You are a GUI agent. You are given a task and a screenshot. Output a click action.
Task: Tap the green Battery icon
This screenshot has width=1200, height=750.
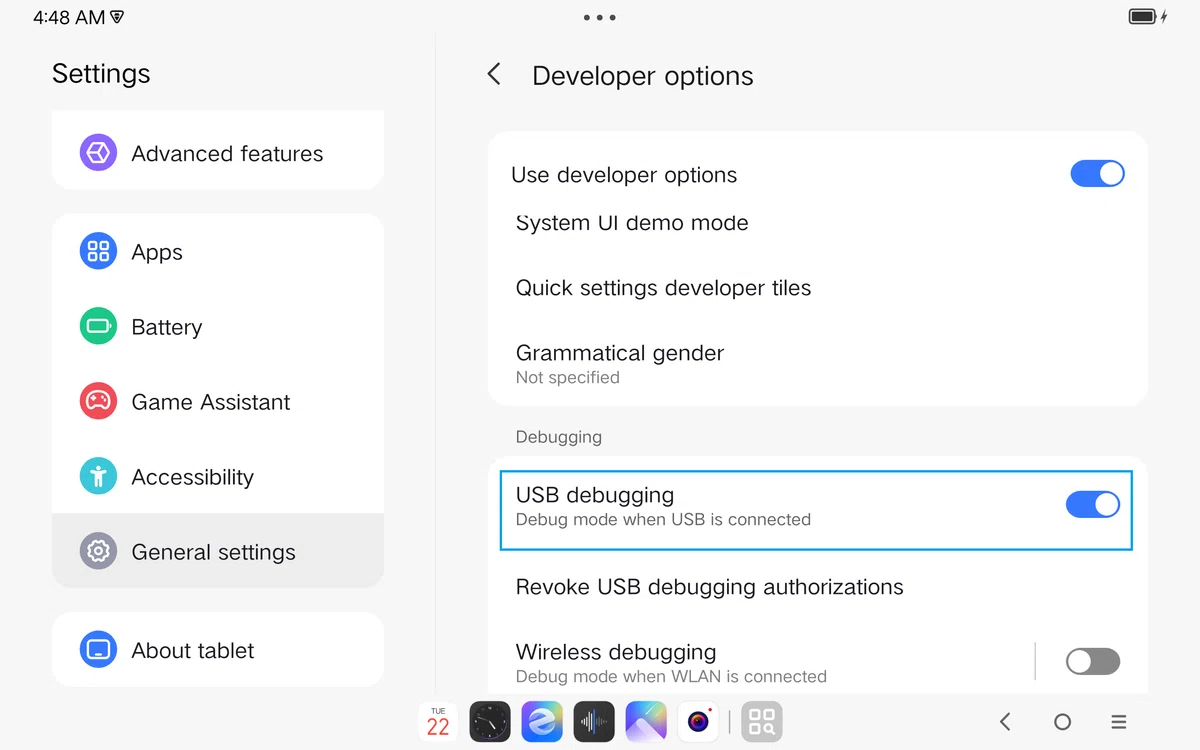[x=98, y=326]
